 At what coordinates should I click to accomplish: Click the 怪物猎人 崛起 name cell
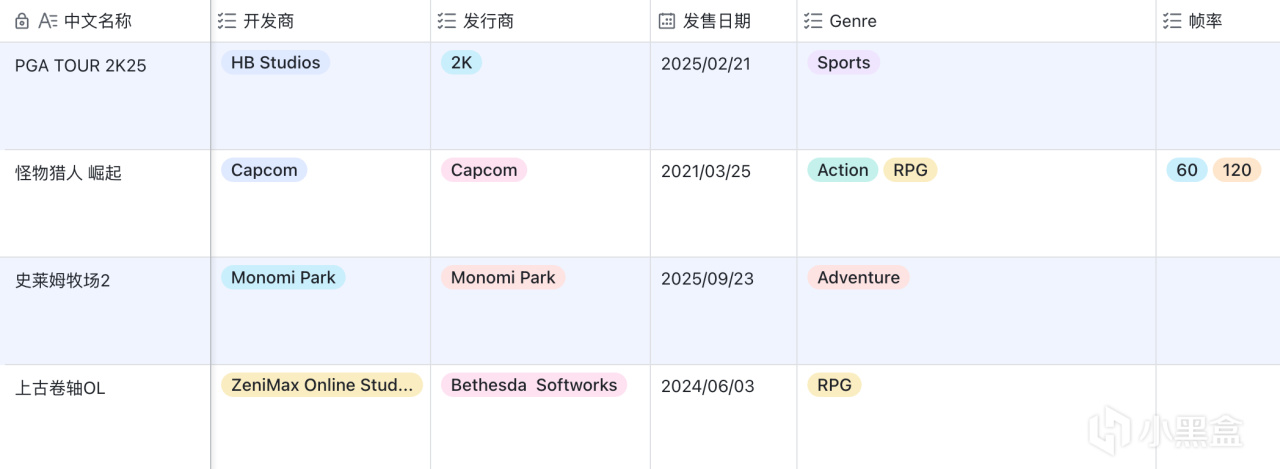click(x=68, y=173)
